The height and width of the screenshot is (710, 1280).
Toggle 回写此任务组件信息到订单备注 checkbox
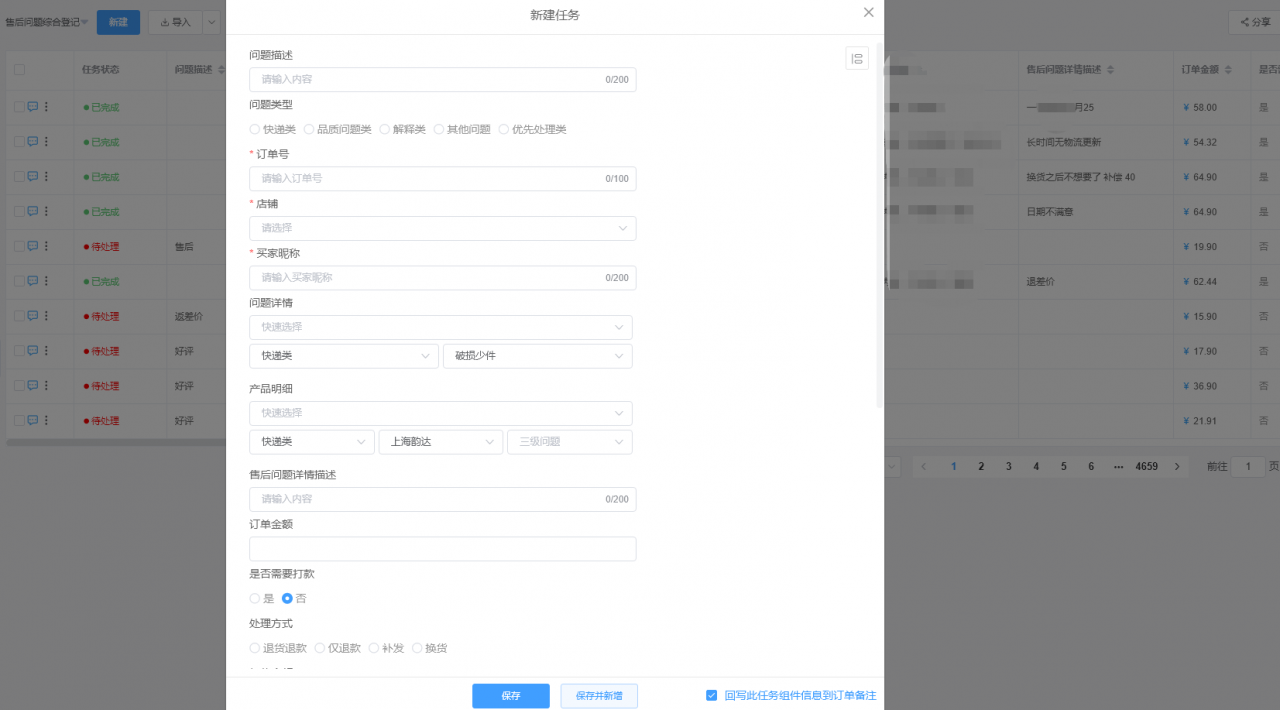[711, 695]
